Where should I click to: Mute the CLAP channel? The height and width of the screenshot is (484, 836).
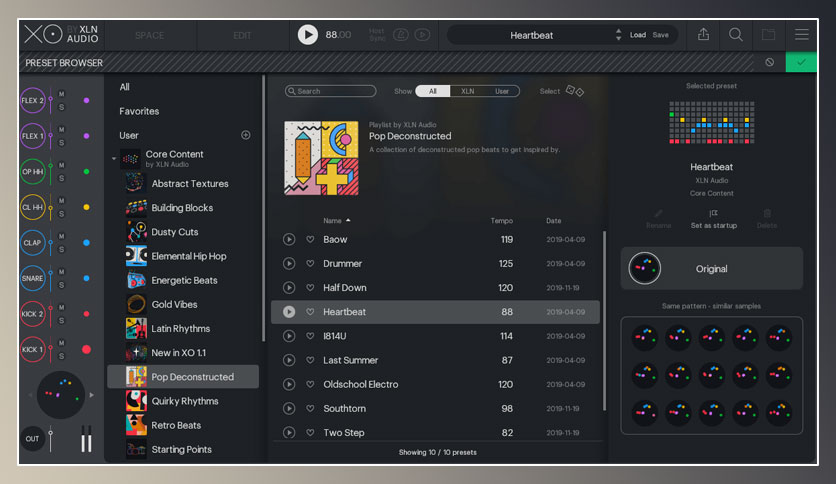pos(61,236)
